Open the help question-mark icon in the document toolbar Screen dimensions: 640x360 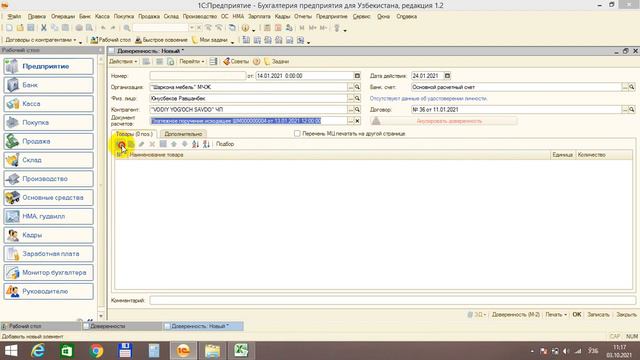[256, 62]
